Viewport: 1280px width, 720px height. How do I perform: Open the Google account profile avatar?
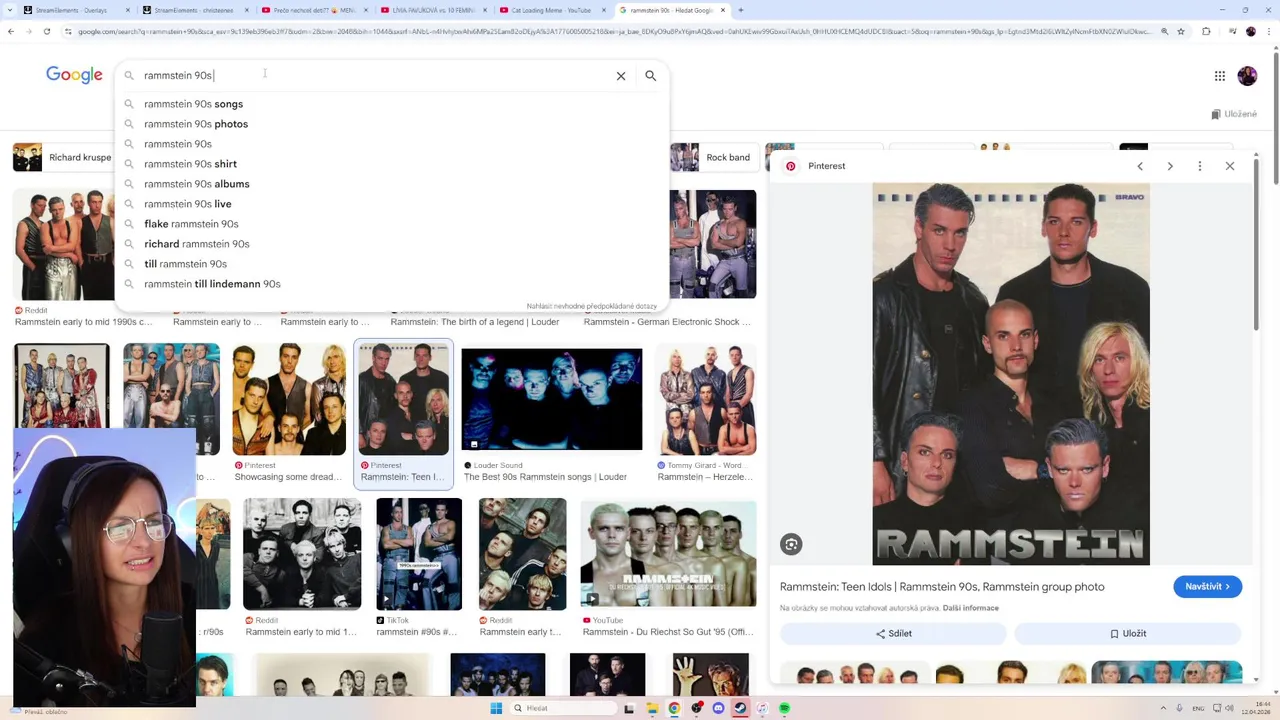click(1247, 76)
